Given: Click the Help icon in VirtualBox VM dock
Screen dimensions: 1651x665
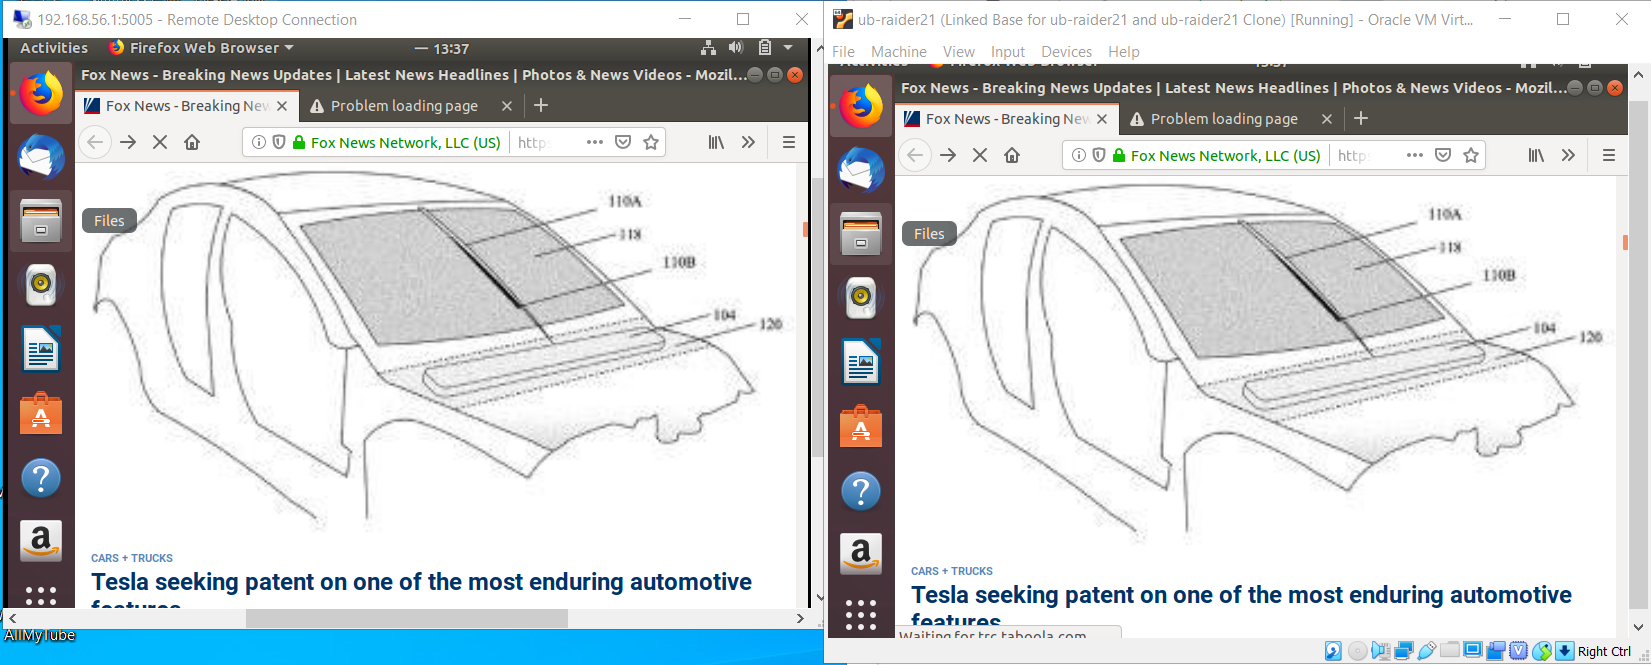Looking at the screenshot, I should 861,491.
